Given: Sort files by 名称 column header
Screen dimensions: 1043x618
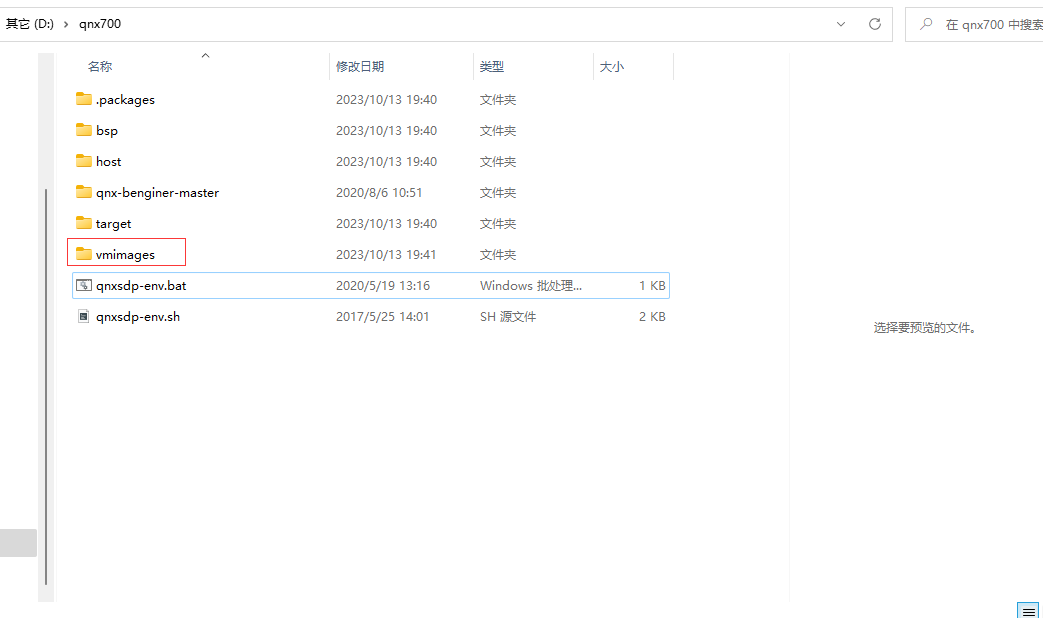Looking at the screenshot, I should click(100, 66).
